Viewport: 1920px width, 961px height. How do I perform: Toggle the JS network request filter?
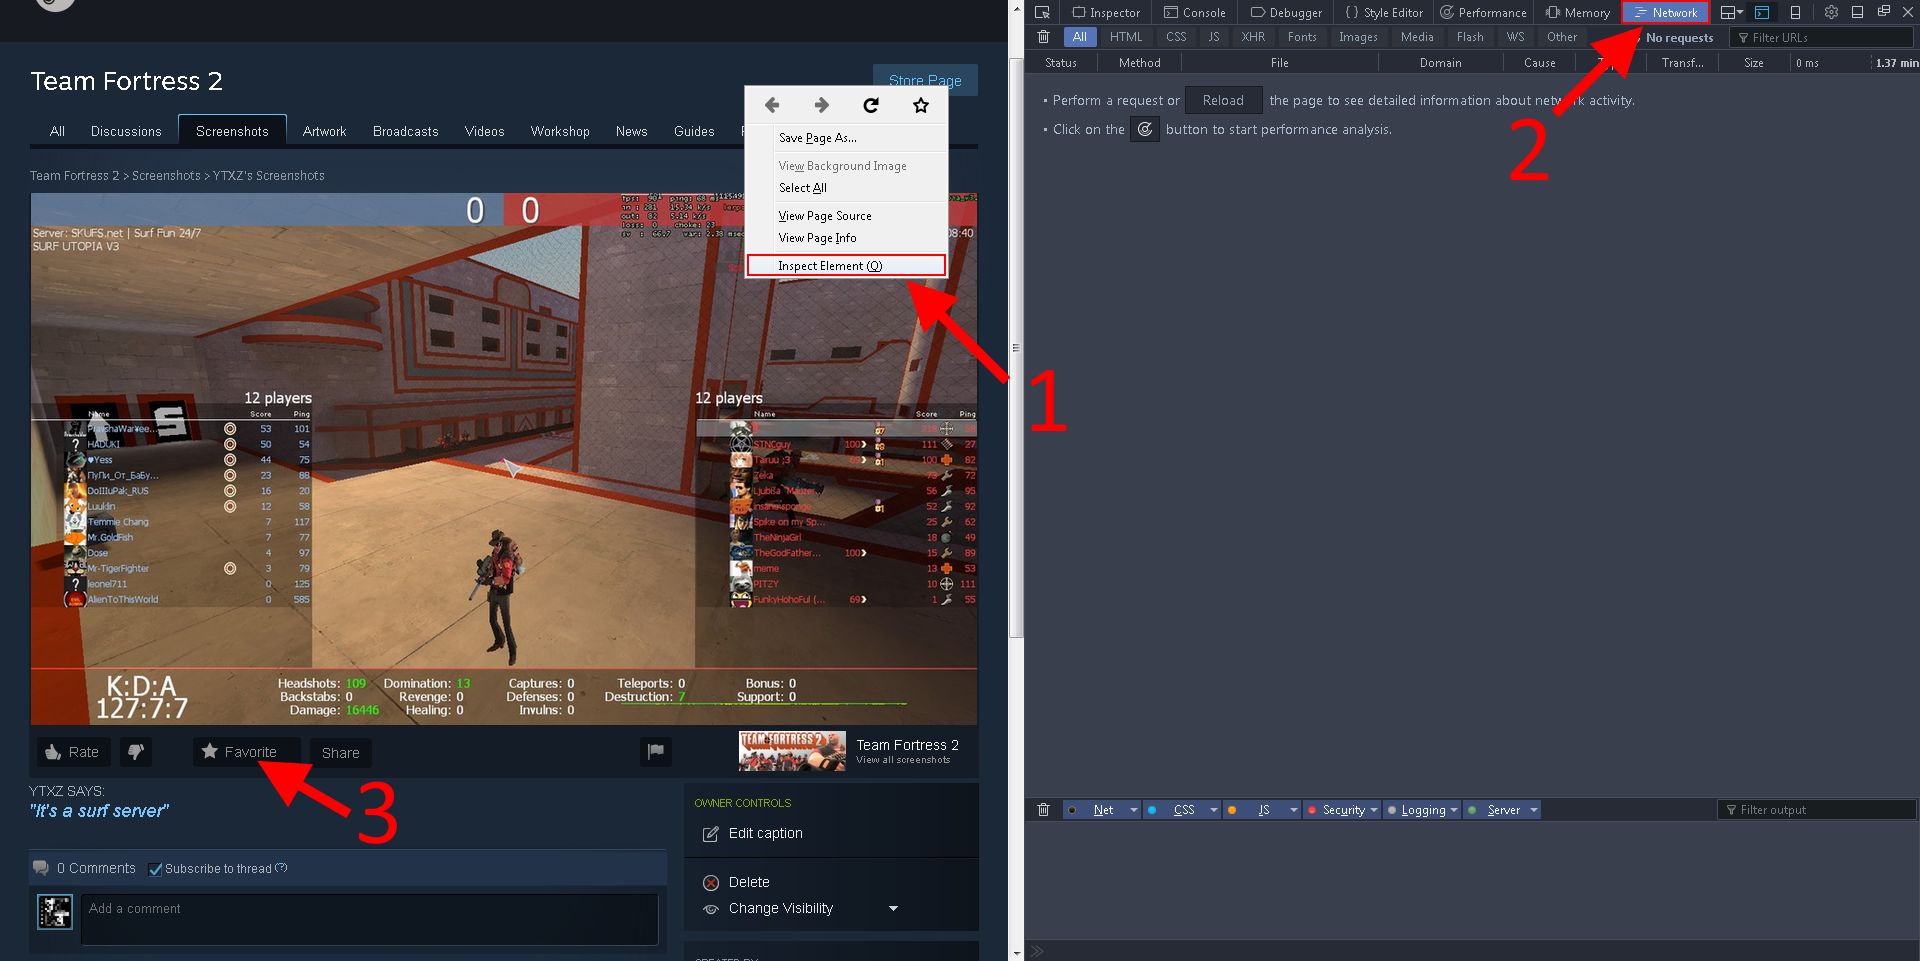1214,37
